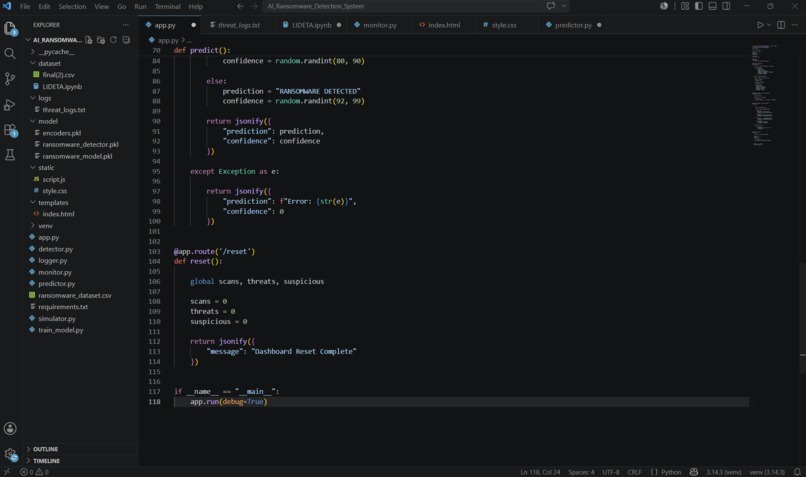Screen dimensions: 806x477
Task: Click New File icon in Explorer header
Action: click(x=89, y=40)
